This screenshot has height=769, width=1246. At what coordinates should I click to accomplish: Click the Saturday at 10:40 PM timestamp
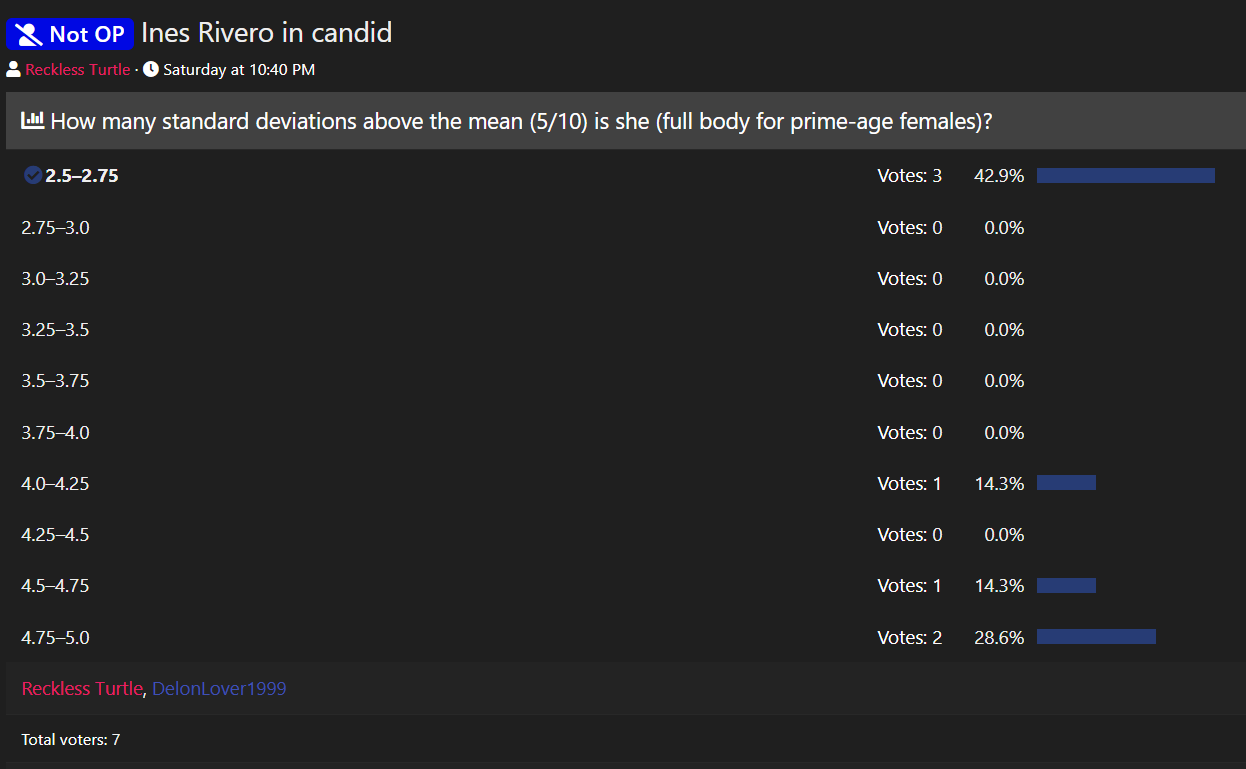tap(239, 70)
